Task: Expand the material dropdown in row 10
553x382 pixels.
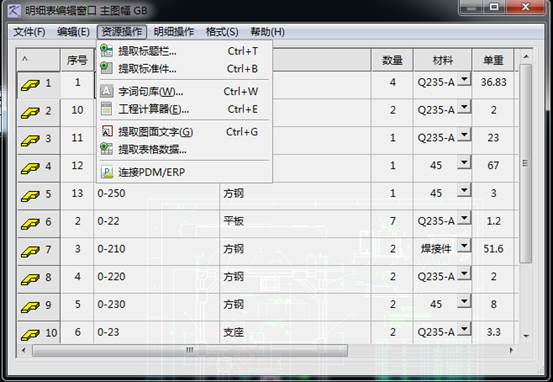Action: tap(464, 329)
